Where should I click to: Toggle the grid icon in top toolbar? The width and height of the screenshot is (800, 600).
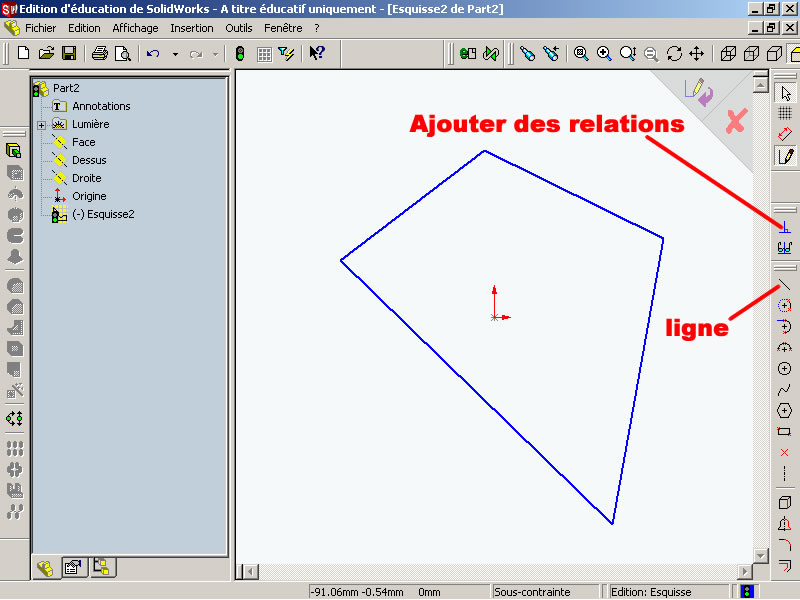pyautogui.click(x=264, y=54)
